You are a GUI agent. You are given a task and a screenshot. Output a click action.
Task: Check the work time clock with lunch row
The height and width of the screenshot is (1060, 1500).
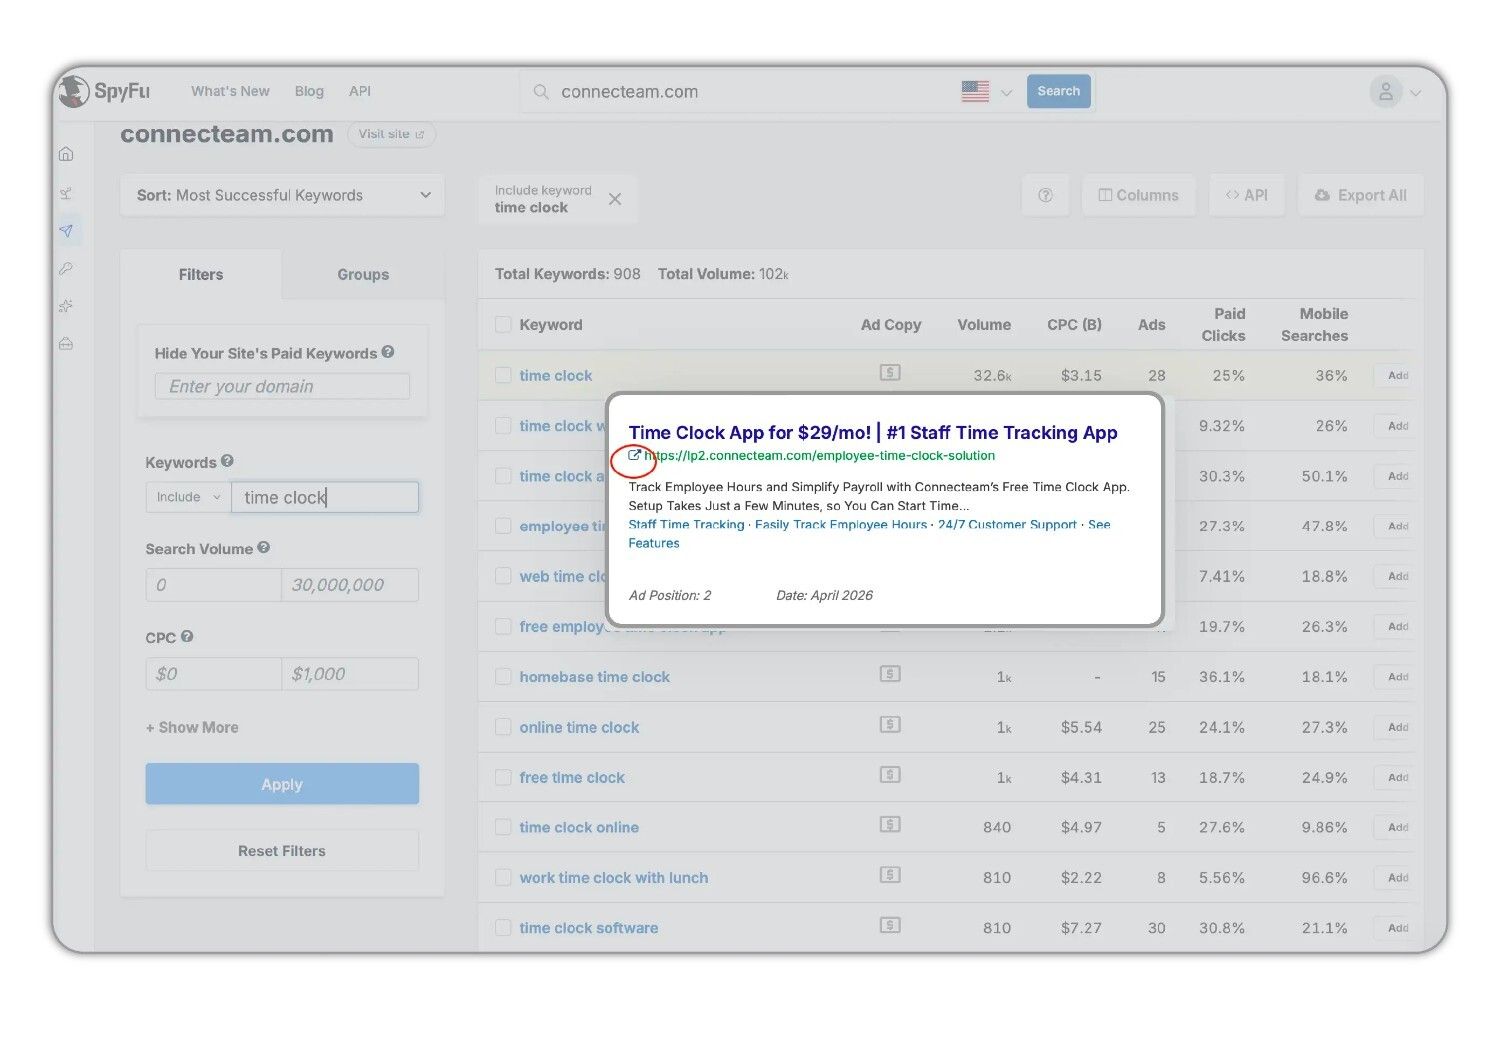point(503,877)
